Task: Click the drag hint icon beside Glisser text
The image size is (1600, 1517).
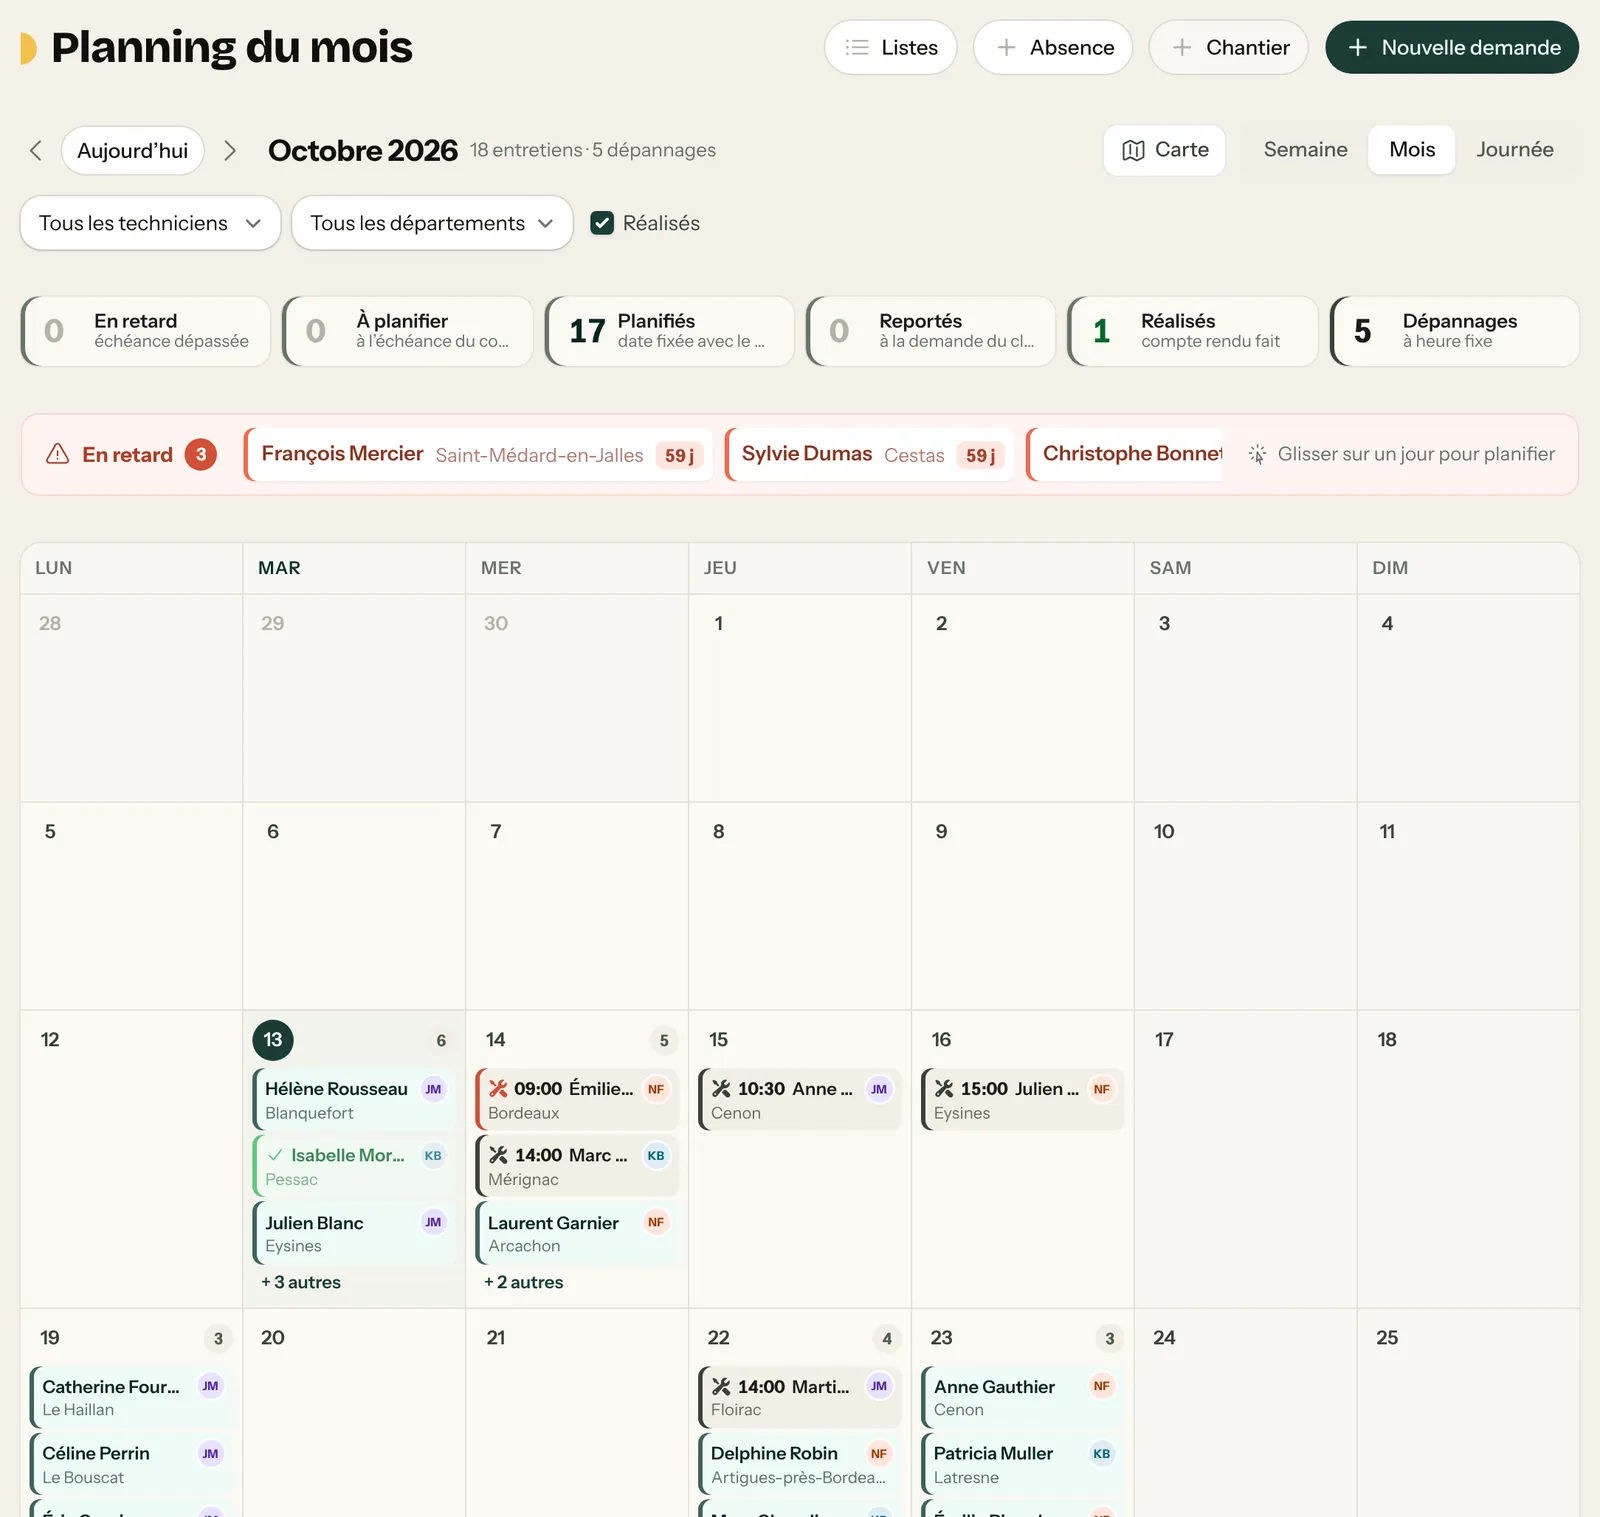Action: [1257, 454]
